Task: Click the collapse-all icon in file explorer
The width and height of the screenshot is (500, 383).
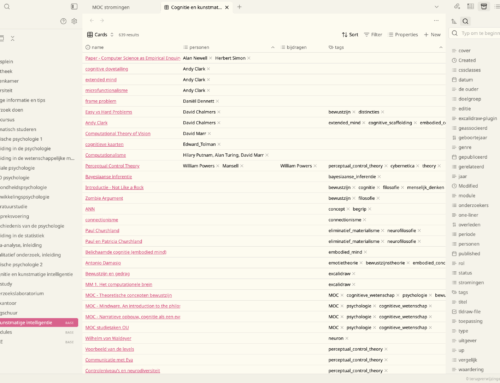Action: click(x=13, y=39)
